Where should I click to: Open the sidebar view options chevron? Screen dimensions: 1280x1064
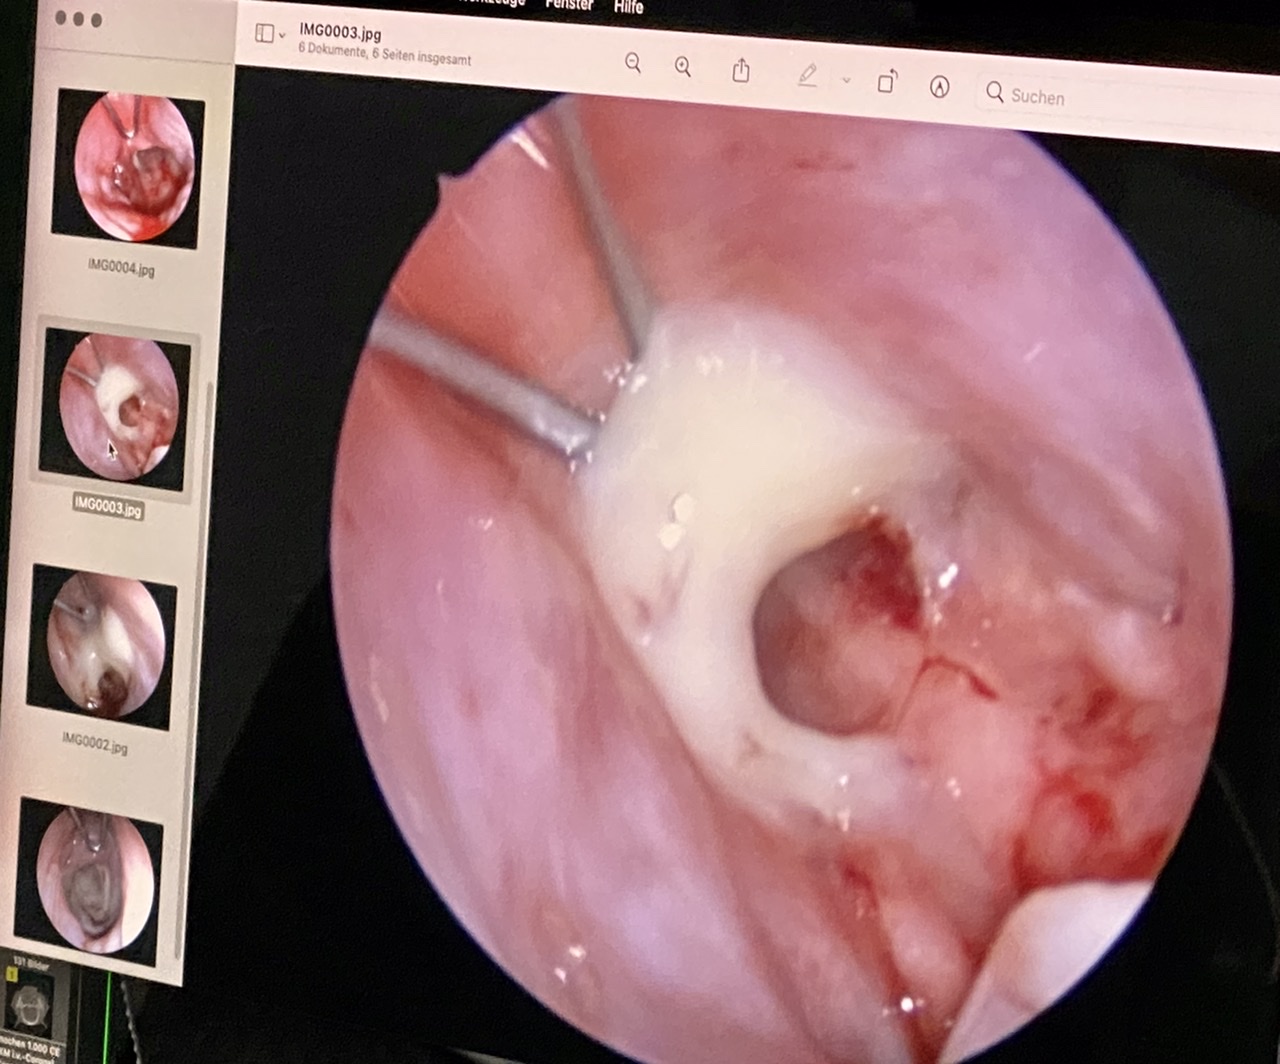tap(282, 35)
